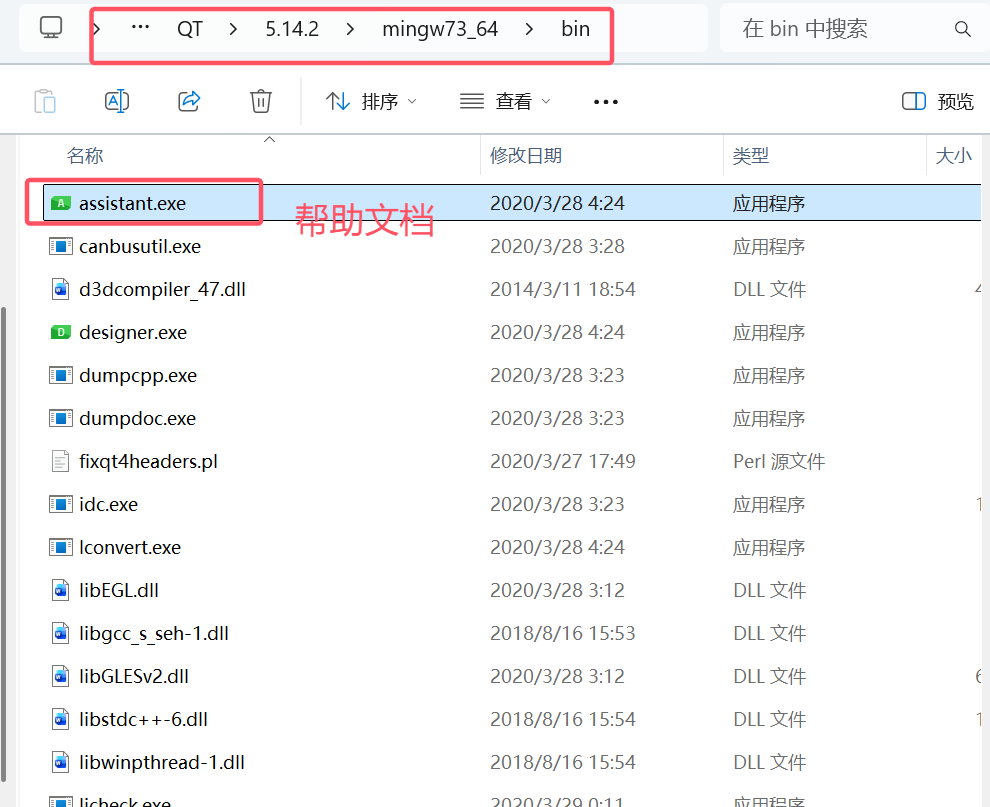990x807 pixels.
Task: Select the libgcc_s_seh-1.dll file icon
Action: 61,633
